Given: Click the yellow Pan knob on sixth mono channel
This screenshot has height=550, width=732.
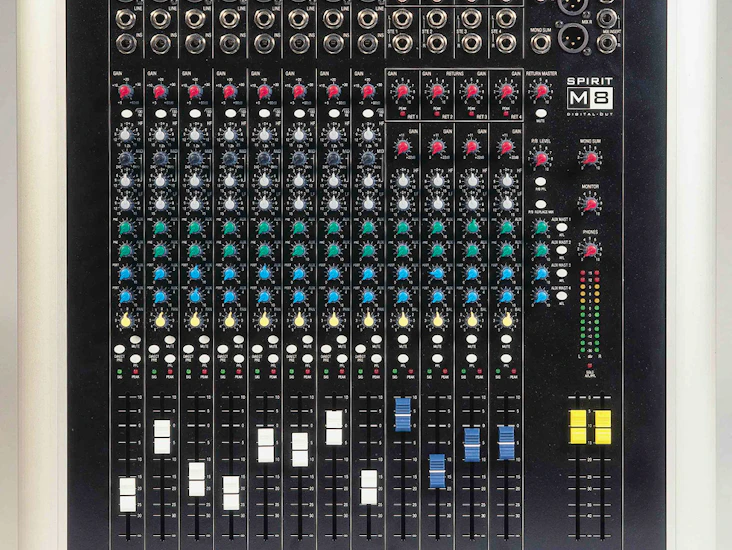Looking at the screenshot, I should [299, 320].
